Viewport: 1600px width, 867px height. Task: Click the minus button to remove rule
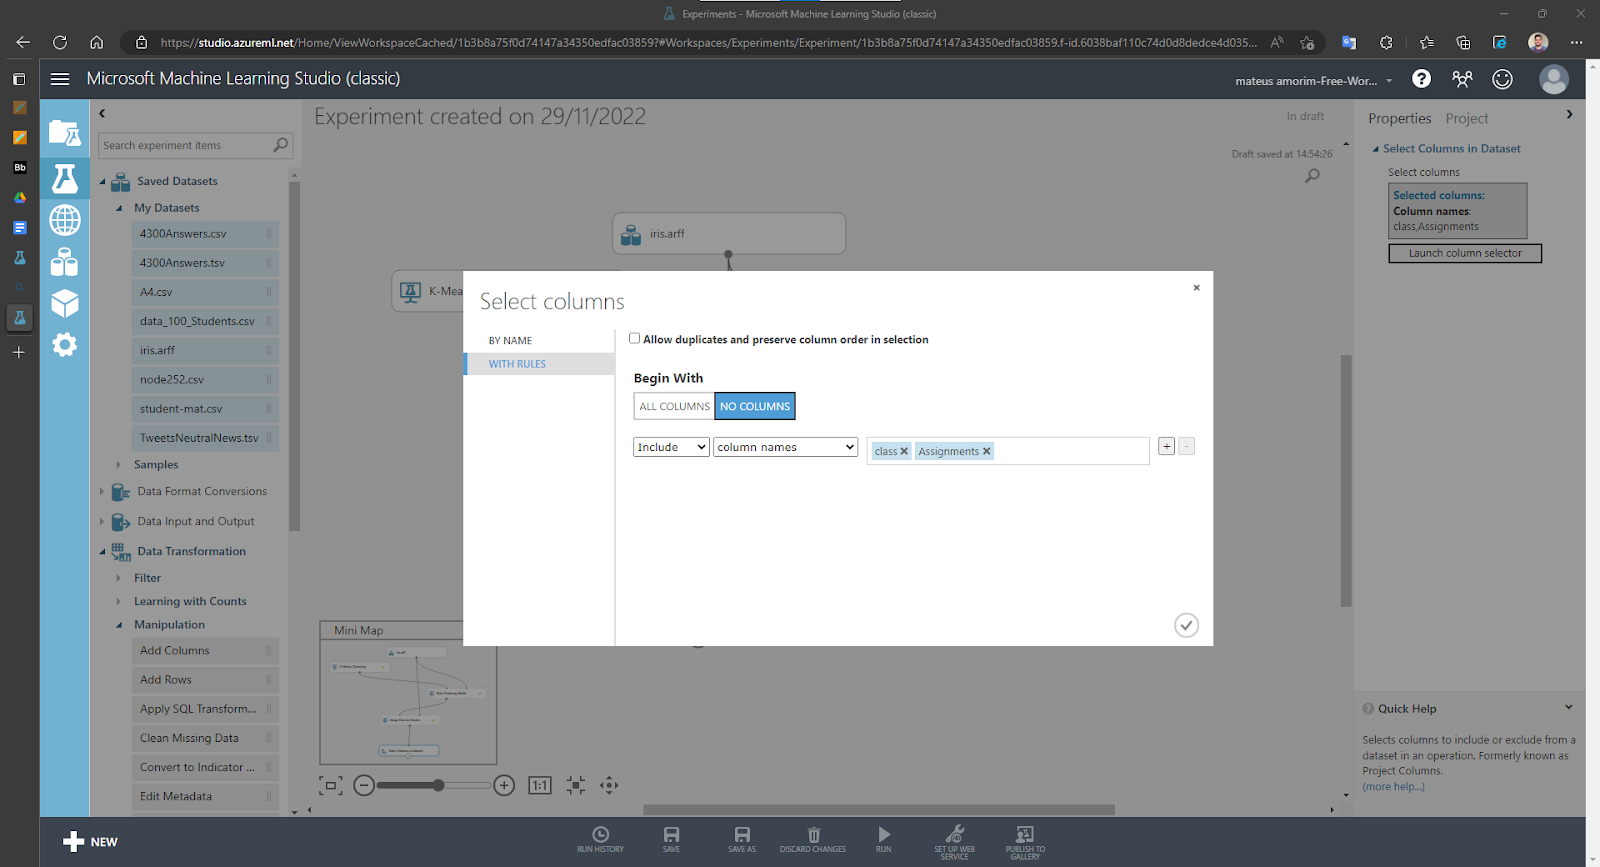click(1186, 446)
